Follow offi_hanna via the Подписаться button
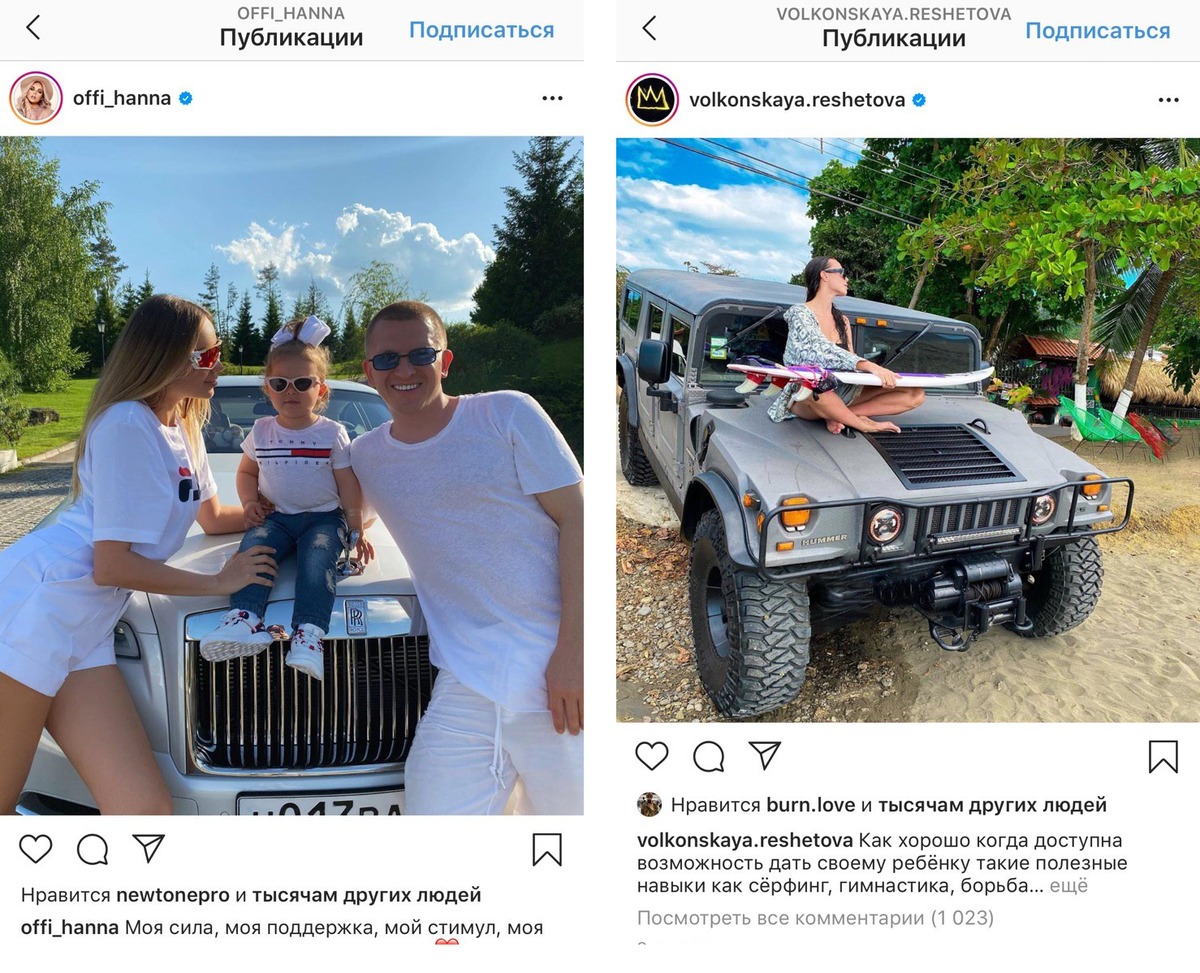 pos(481,30)
